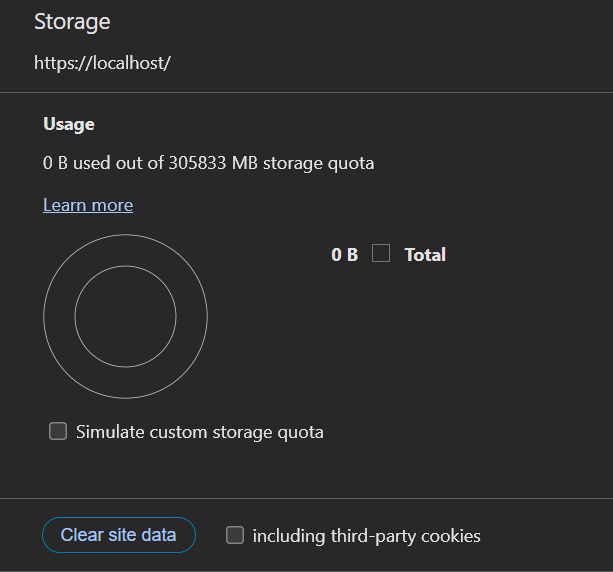
Task: Click the divider line below localhost URL
Action: tap(306, 92)
